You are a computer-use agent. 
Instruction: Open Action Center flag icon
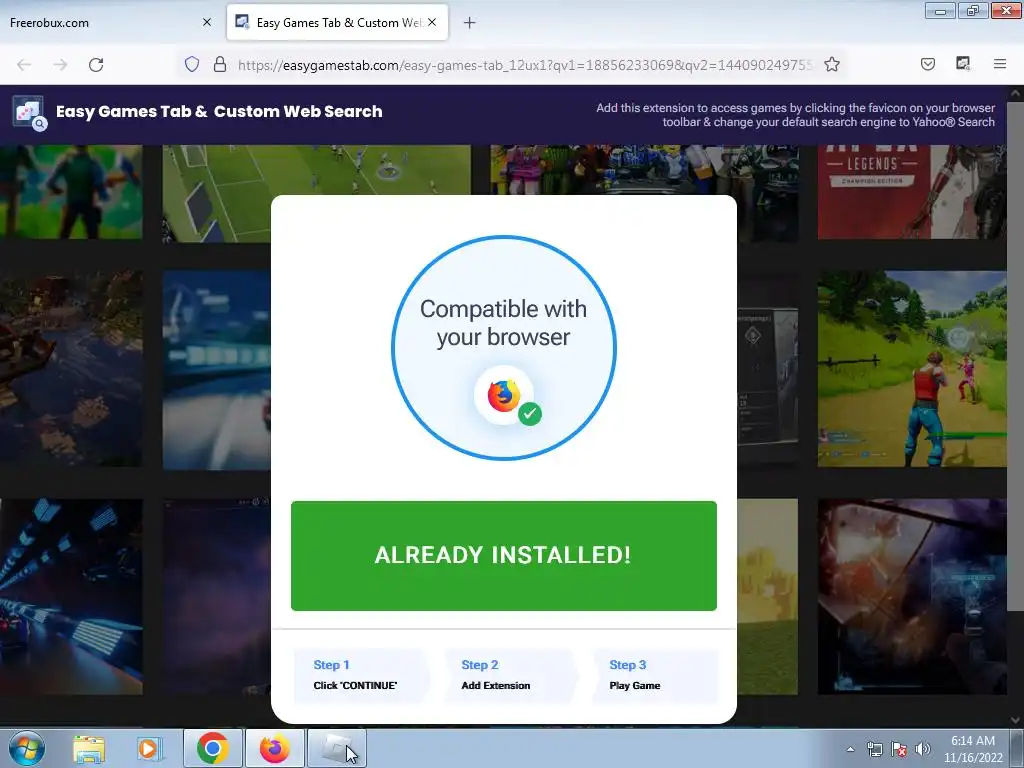point(899,749)
